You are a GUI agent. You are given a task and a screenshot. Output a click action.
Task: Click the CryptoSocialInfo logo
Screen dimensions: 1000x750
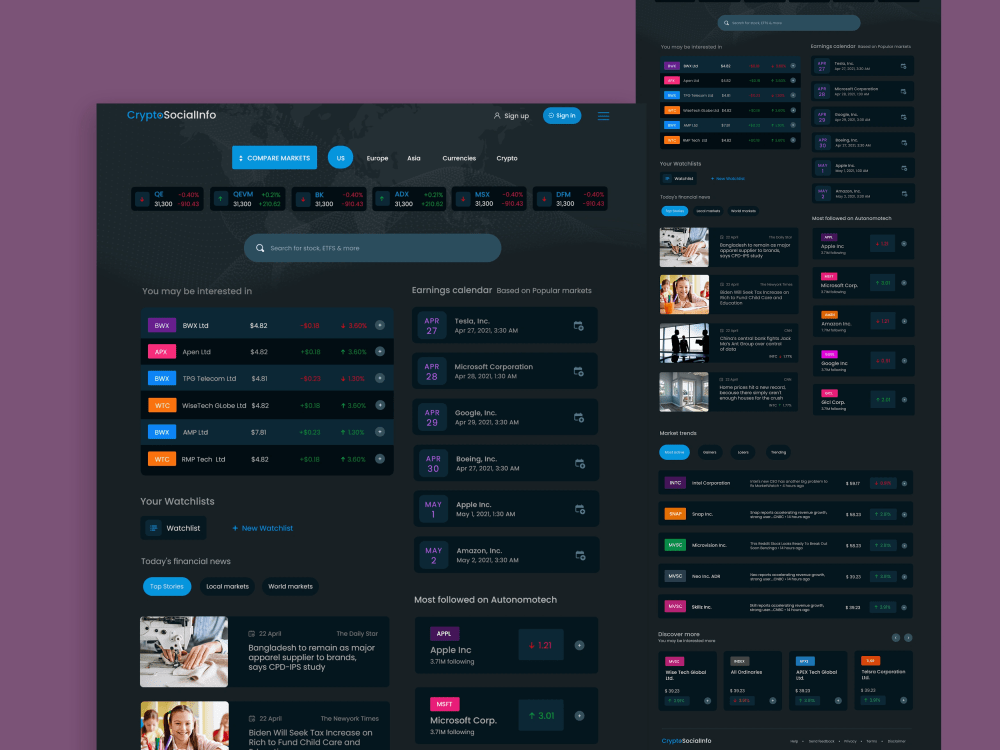[172, 115]
